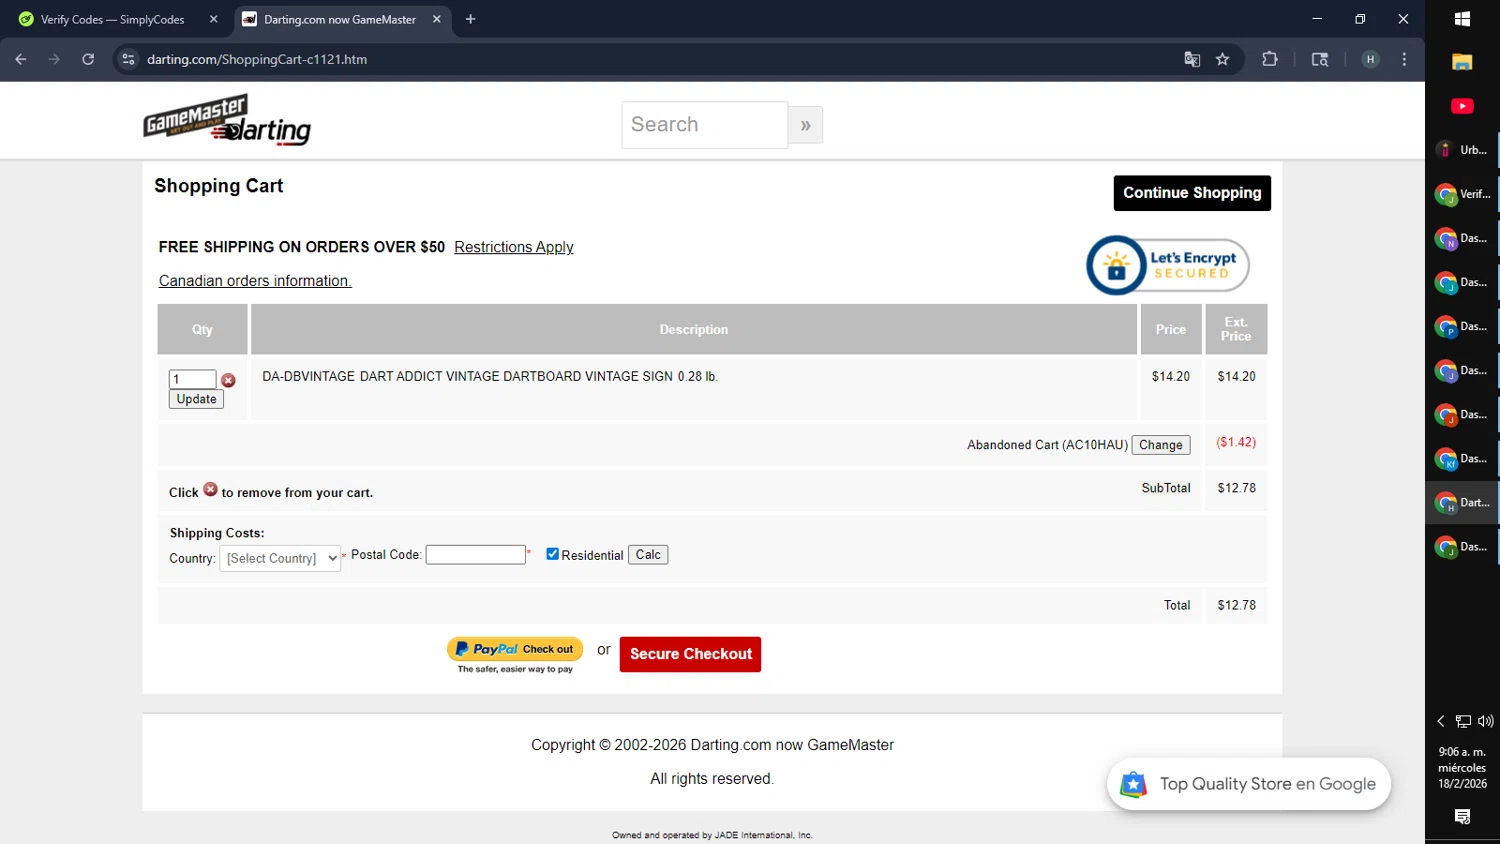1500x844 pixels.
Task: Go back with the browser back arrow
Action: point(21,59)
